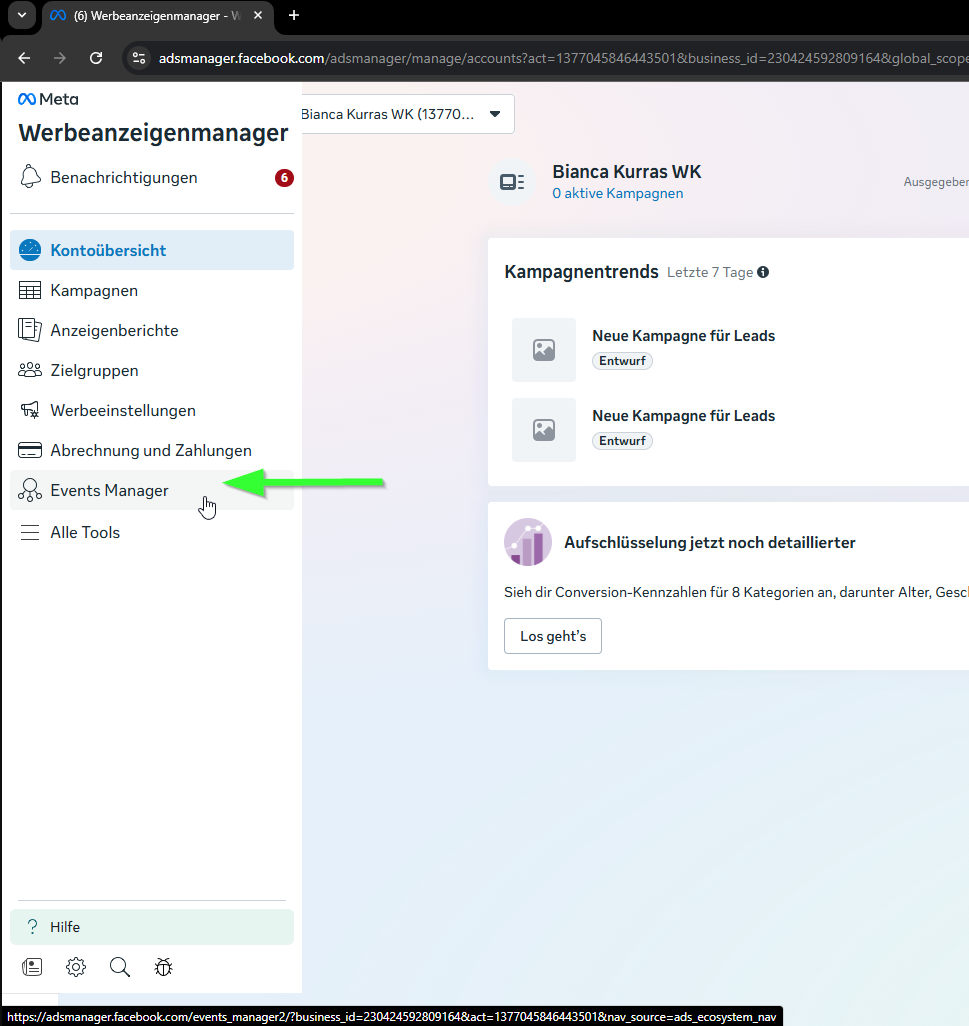Reload the page with the refresh icon
Image resolution: width=969 pixels, height=1026 pixels.
(x=96, y=58)
